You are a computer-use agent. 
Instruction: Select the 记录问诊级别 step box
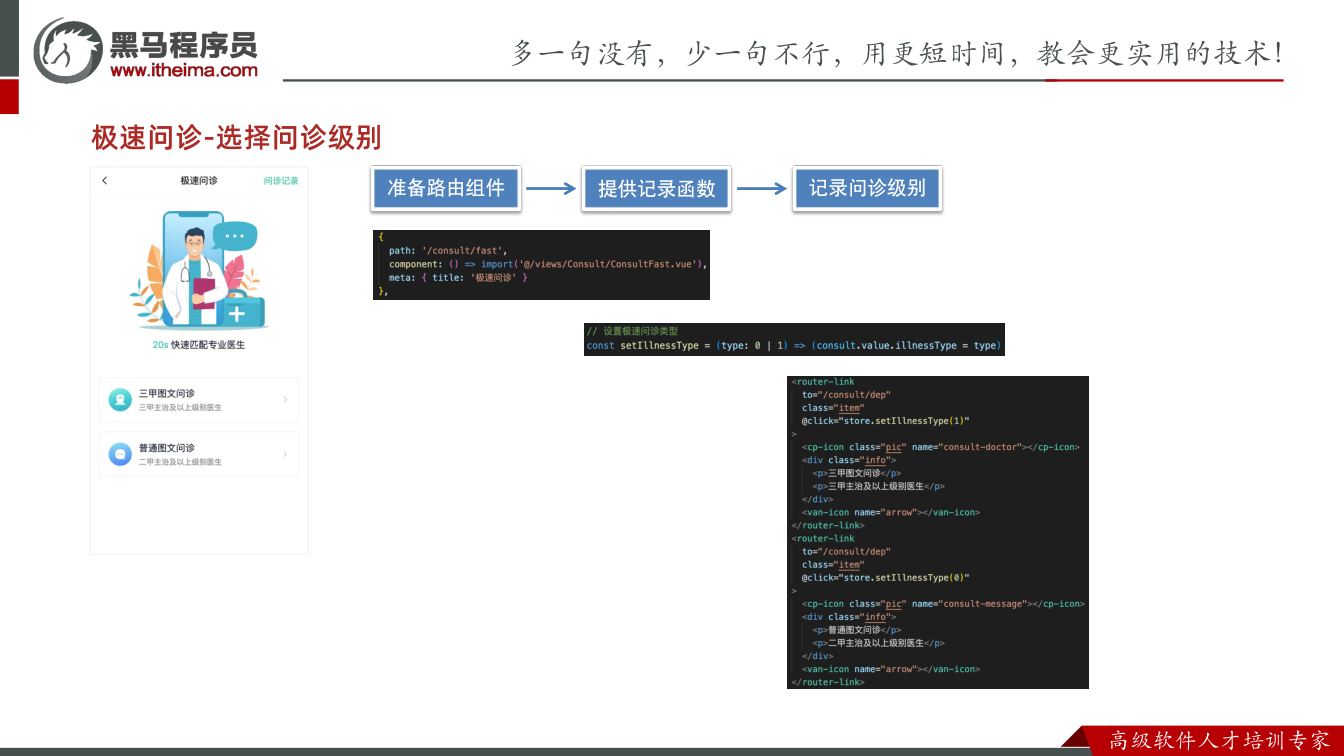867,188
